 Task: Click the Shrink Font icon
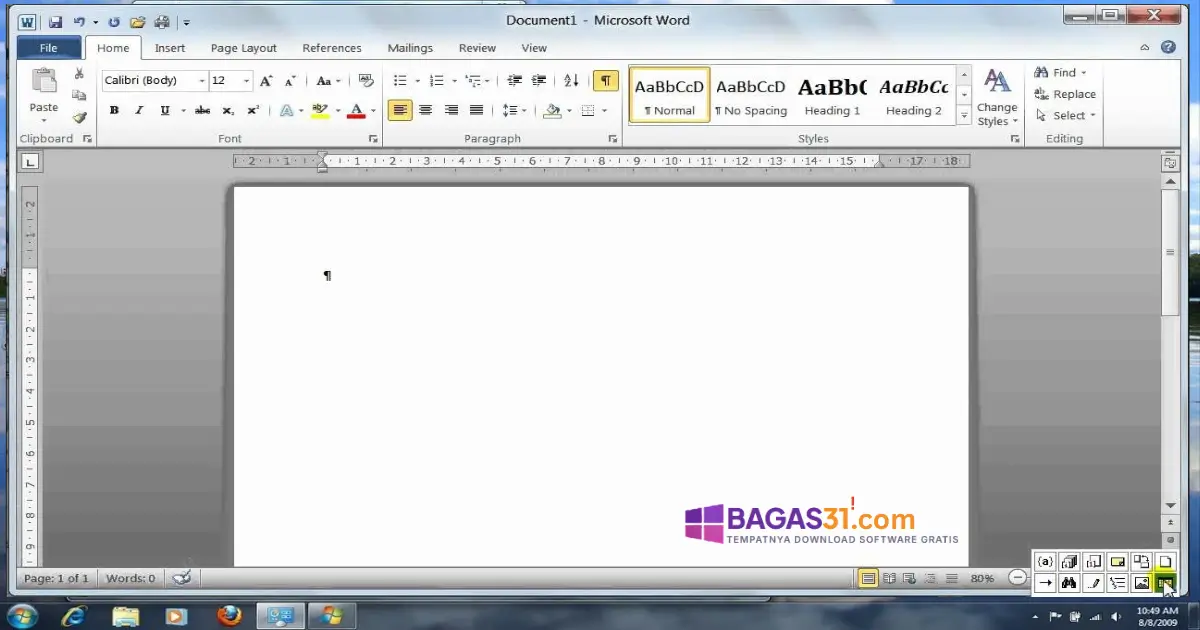click(290, 81)
